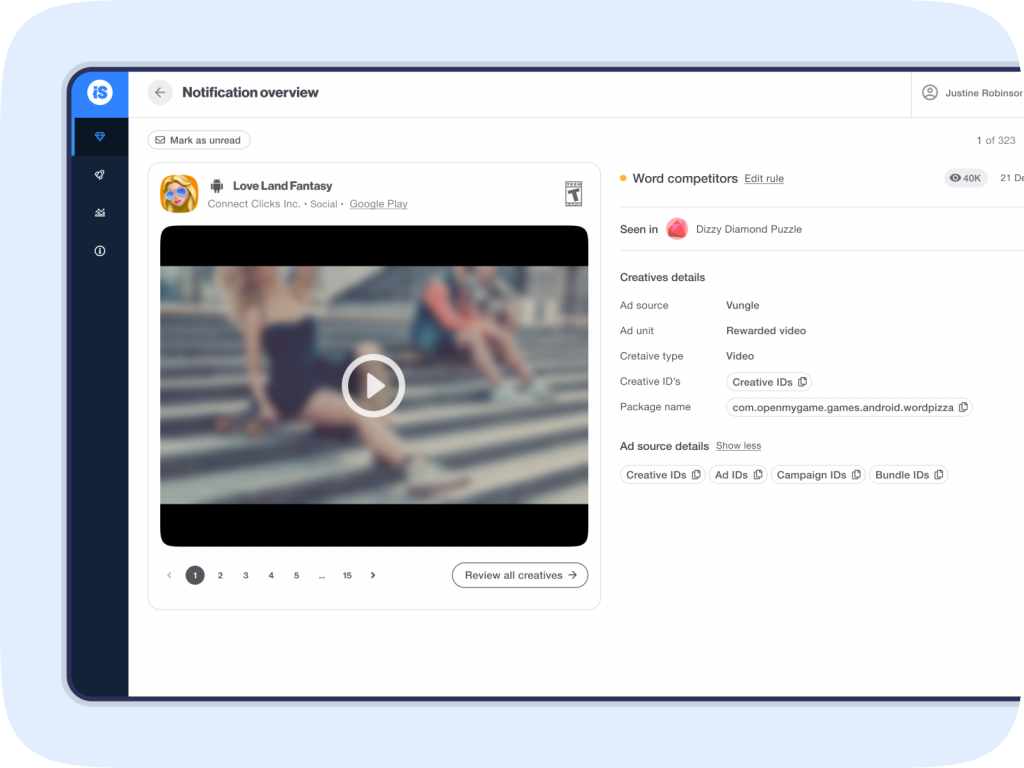1024x768 pixels.
Task: Collapse Ad source details via Show less
Action: (738, 445)
